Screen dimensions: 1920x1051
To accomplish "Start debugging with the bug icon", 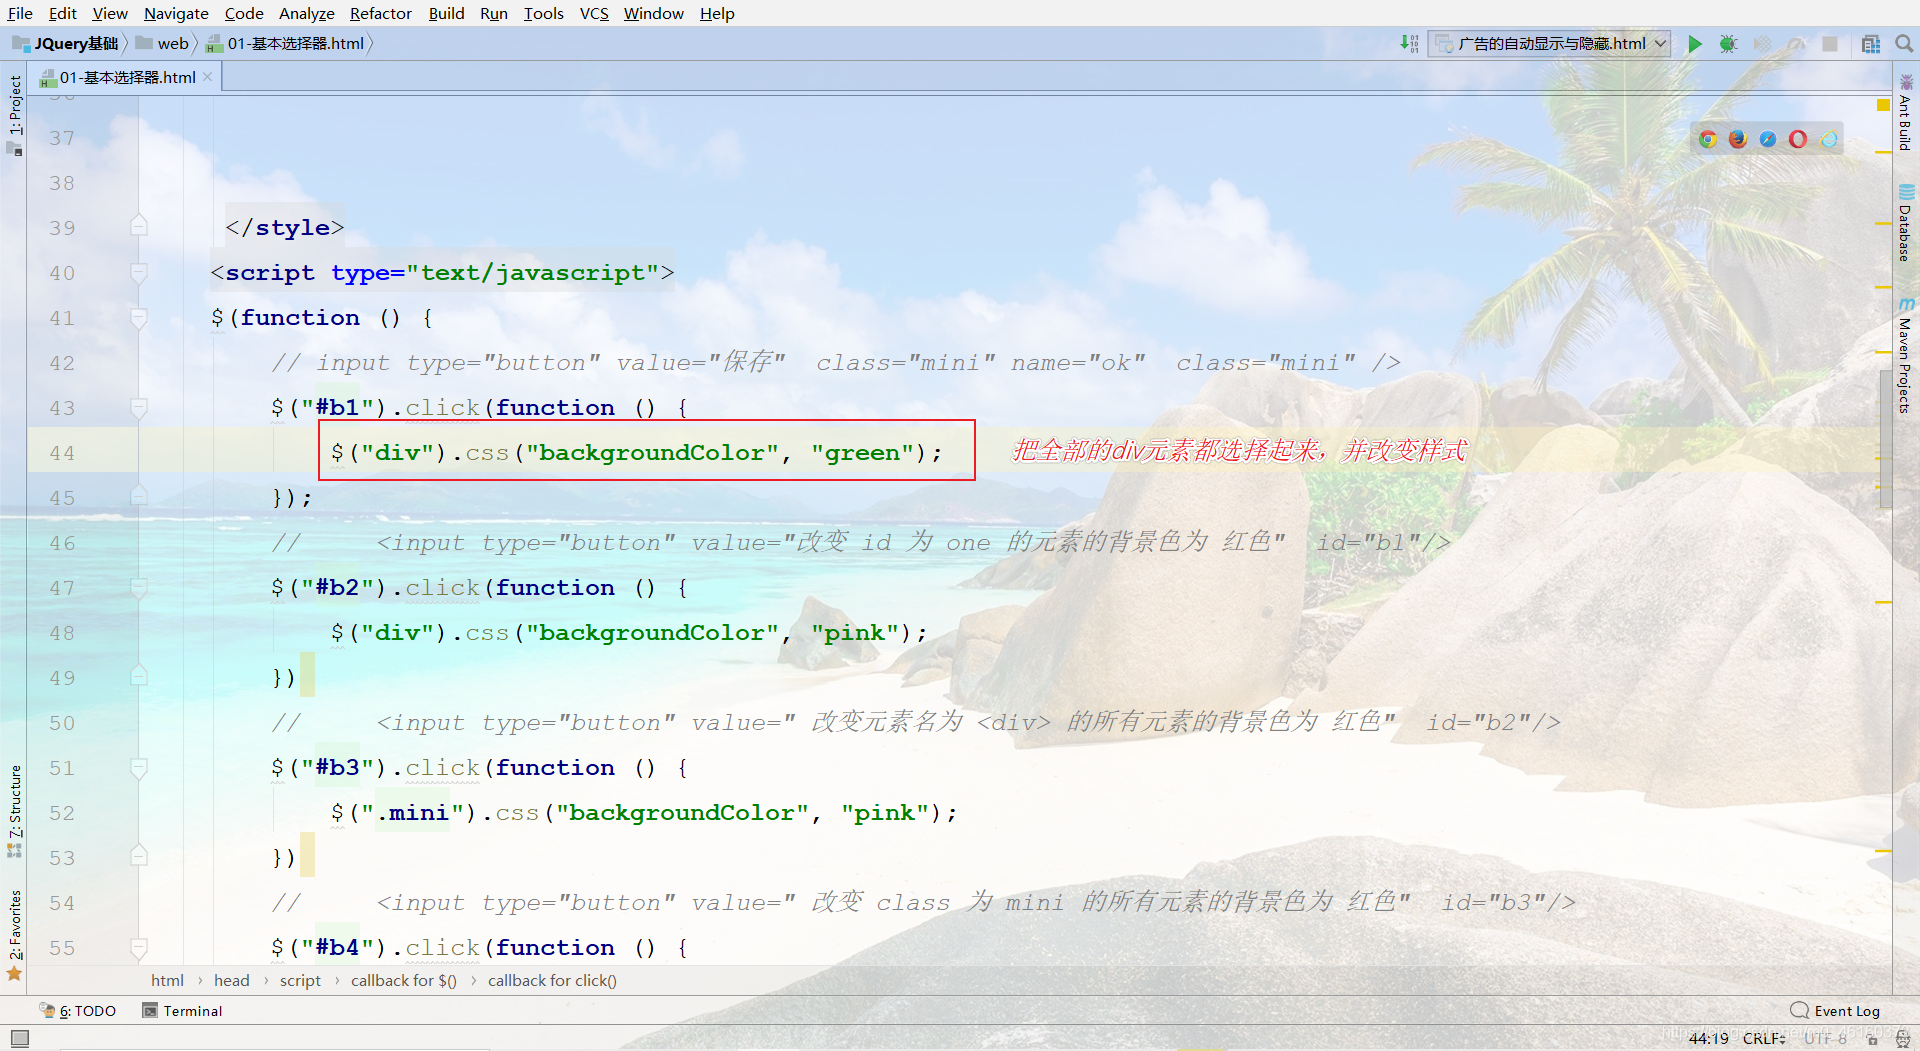I will [x=1729, y=44].
